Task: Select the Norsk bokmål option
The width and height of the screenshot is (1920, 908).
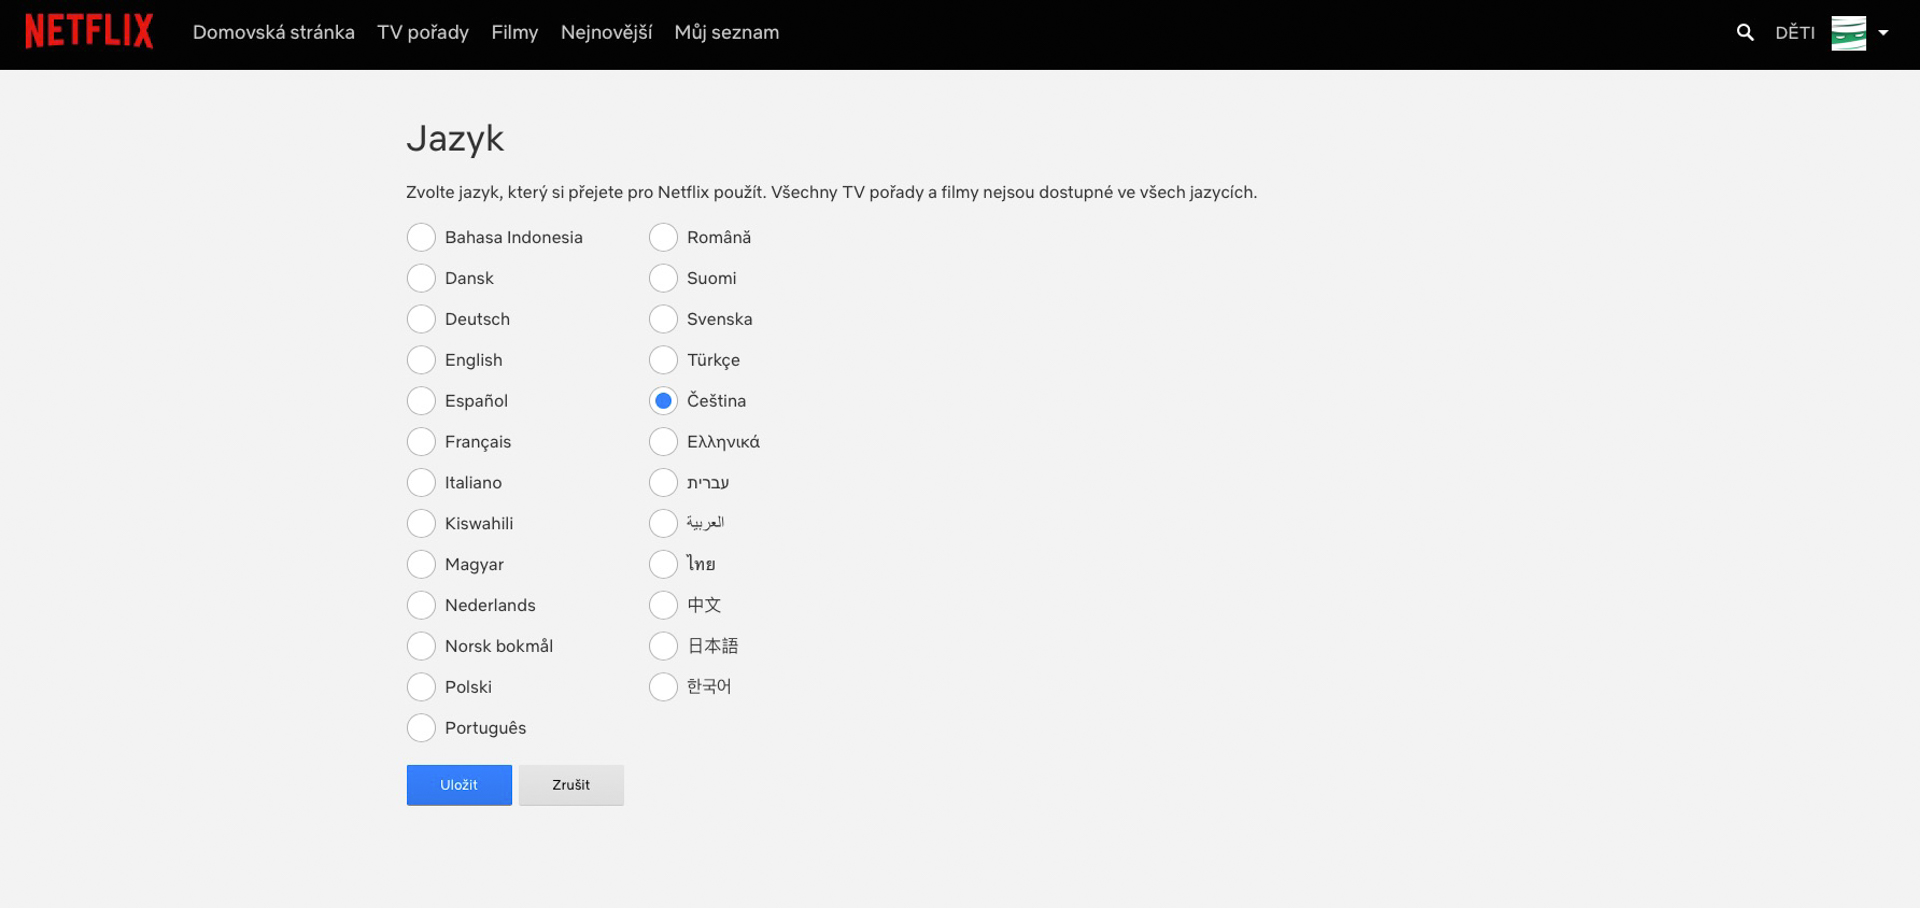Action: pyautogui.click(x=421, y=647)
